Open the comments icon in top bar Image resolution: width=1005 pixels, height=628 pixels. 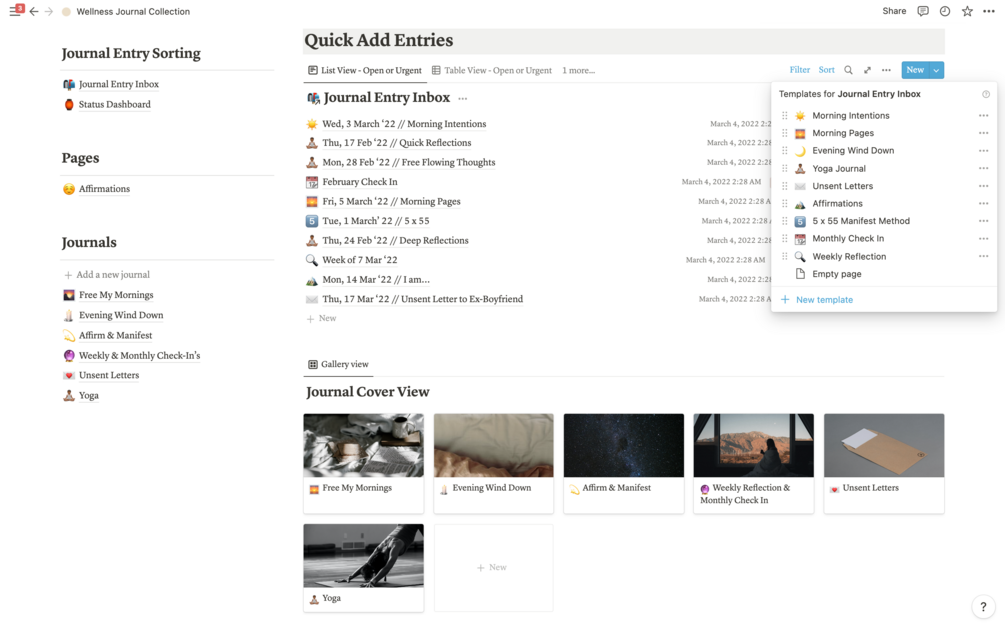point(923,11)
